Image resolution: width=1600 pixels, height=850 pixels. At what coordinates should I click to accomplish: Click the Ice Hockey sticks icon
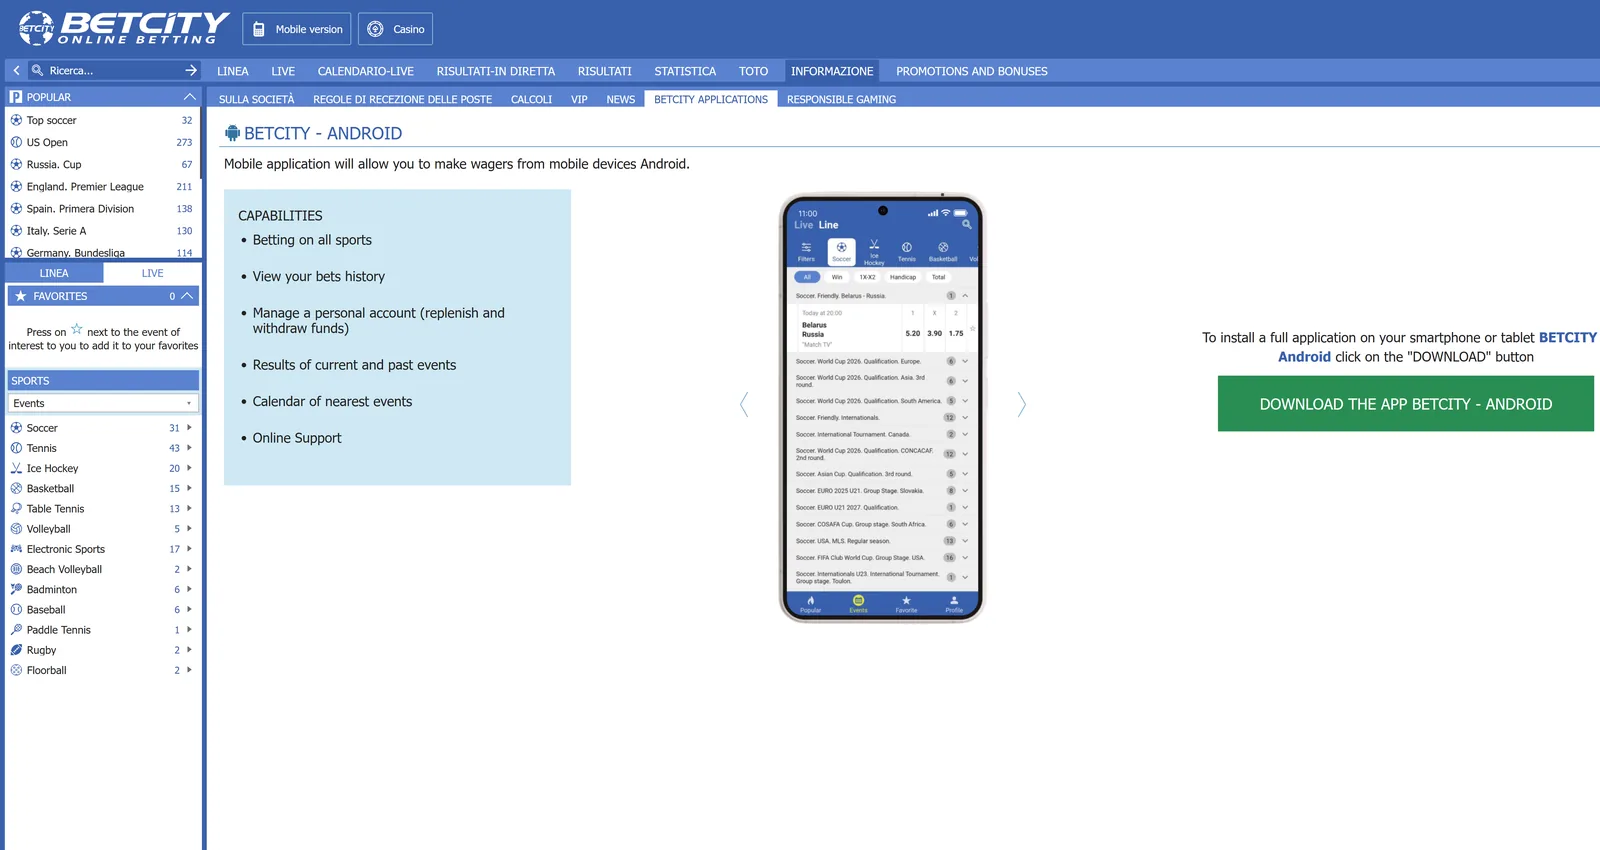(16, 468)
